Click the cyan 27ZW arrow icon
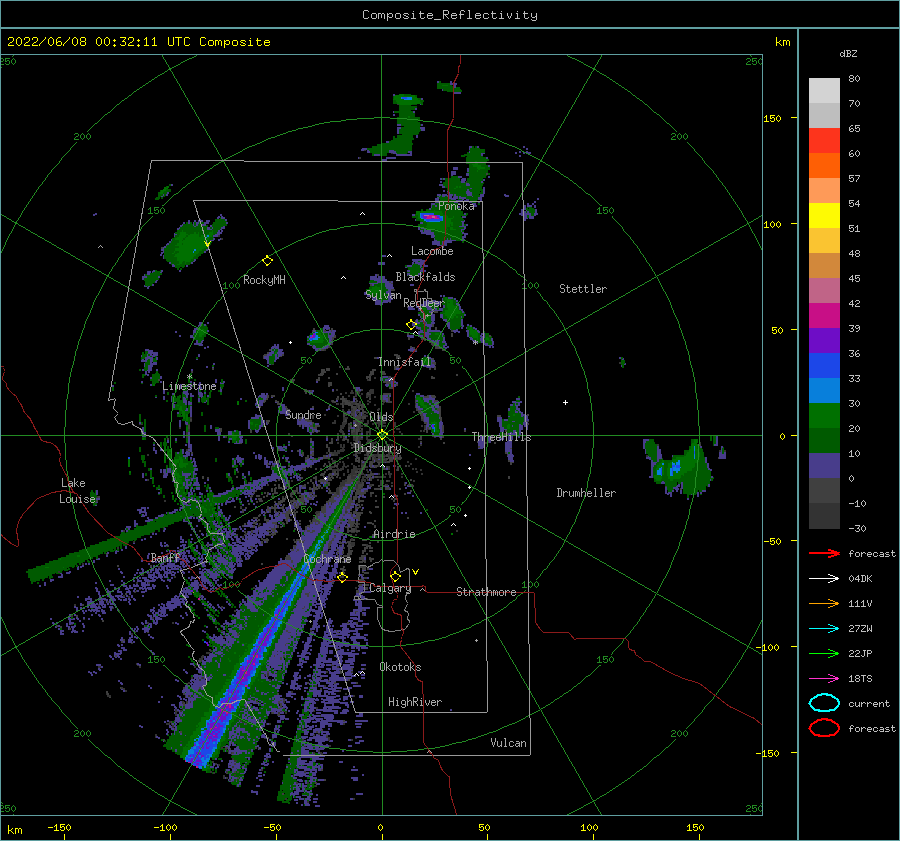Screen dimensions: 900x841 tap(824, 628)
